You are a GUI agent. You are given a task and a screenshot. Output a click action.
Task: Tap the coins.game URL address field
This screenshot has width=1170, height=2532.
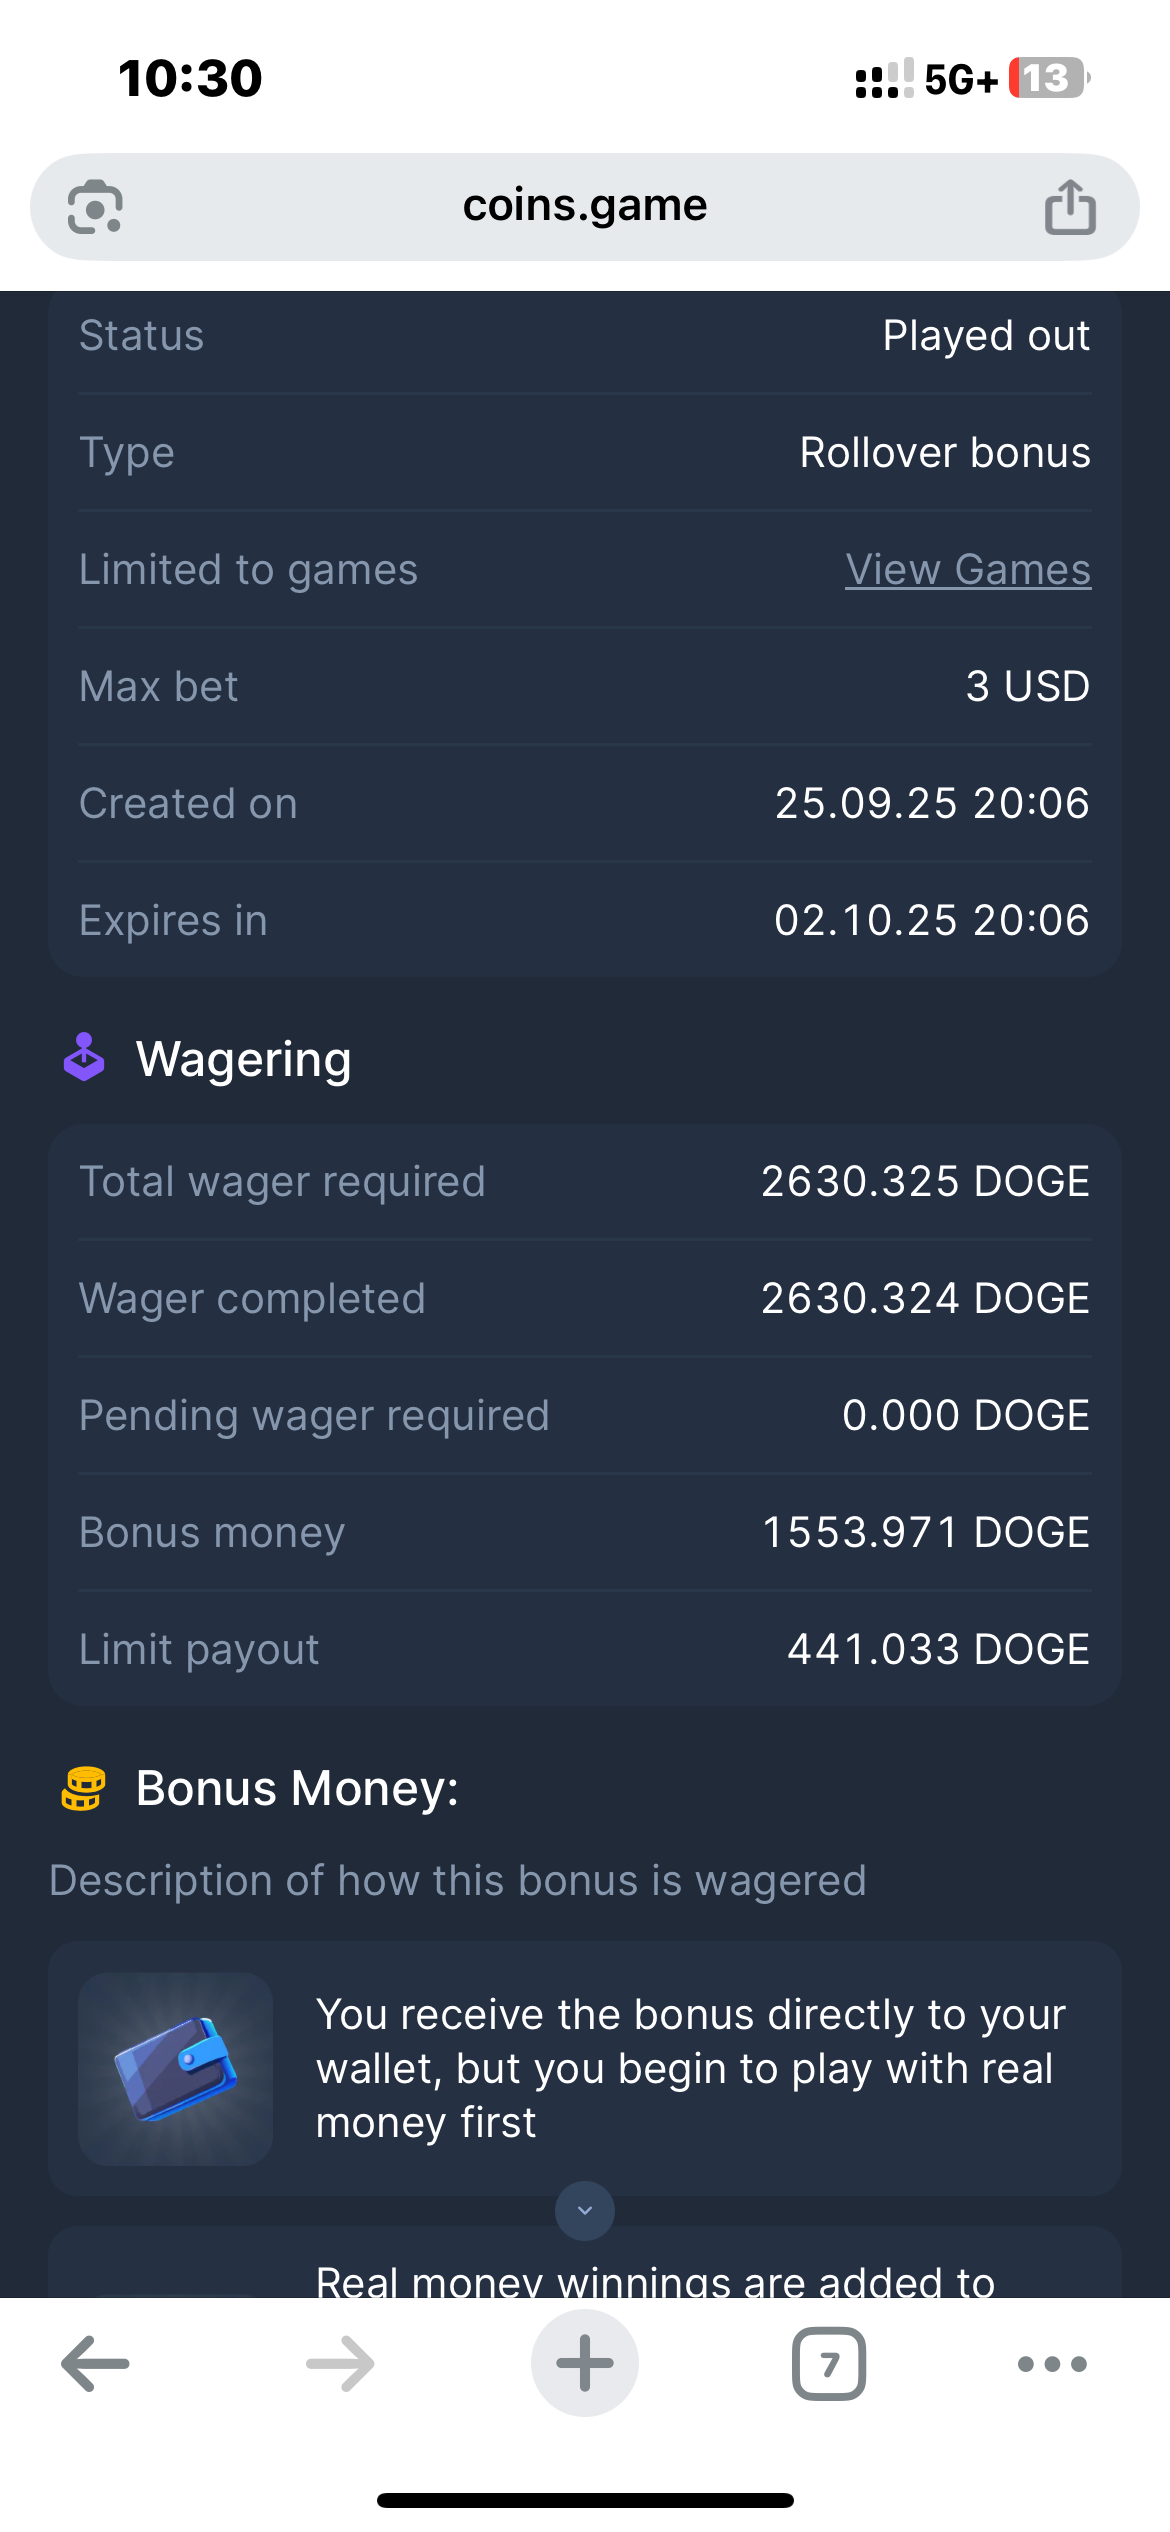(x=584, y=206)
